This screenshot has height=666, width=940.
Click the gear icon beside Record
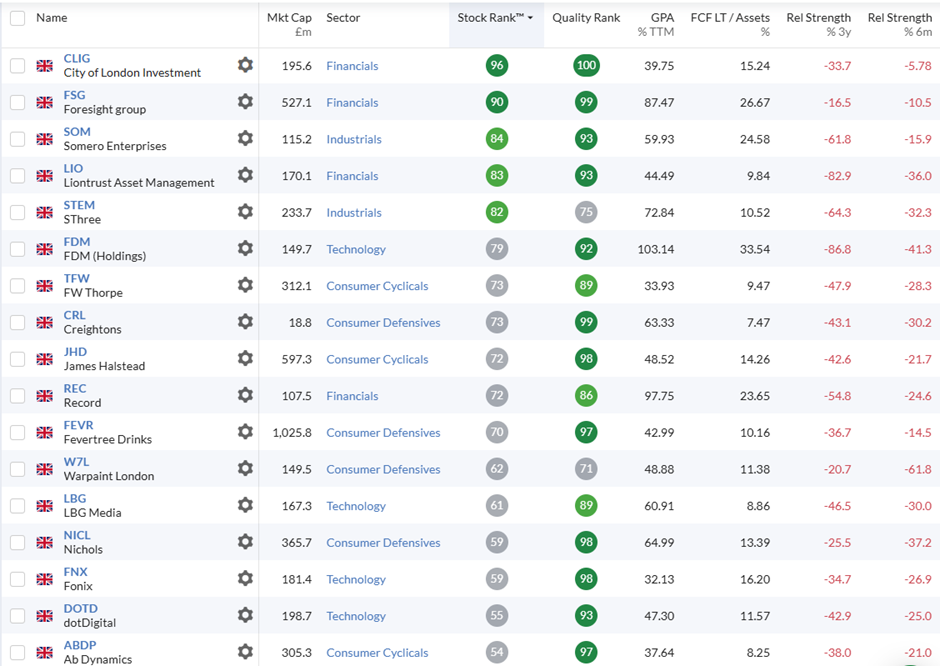click(x=245, y=394)
